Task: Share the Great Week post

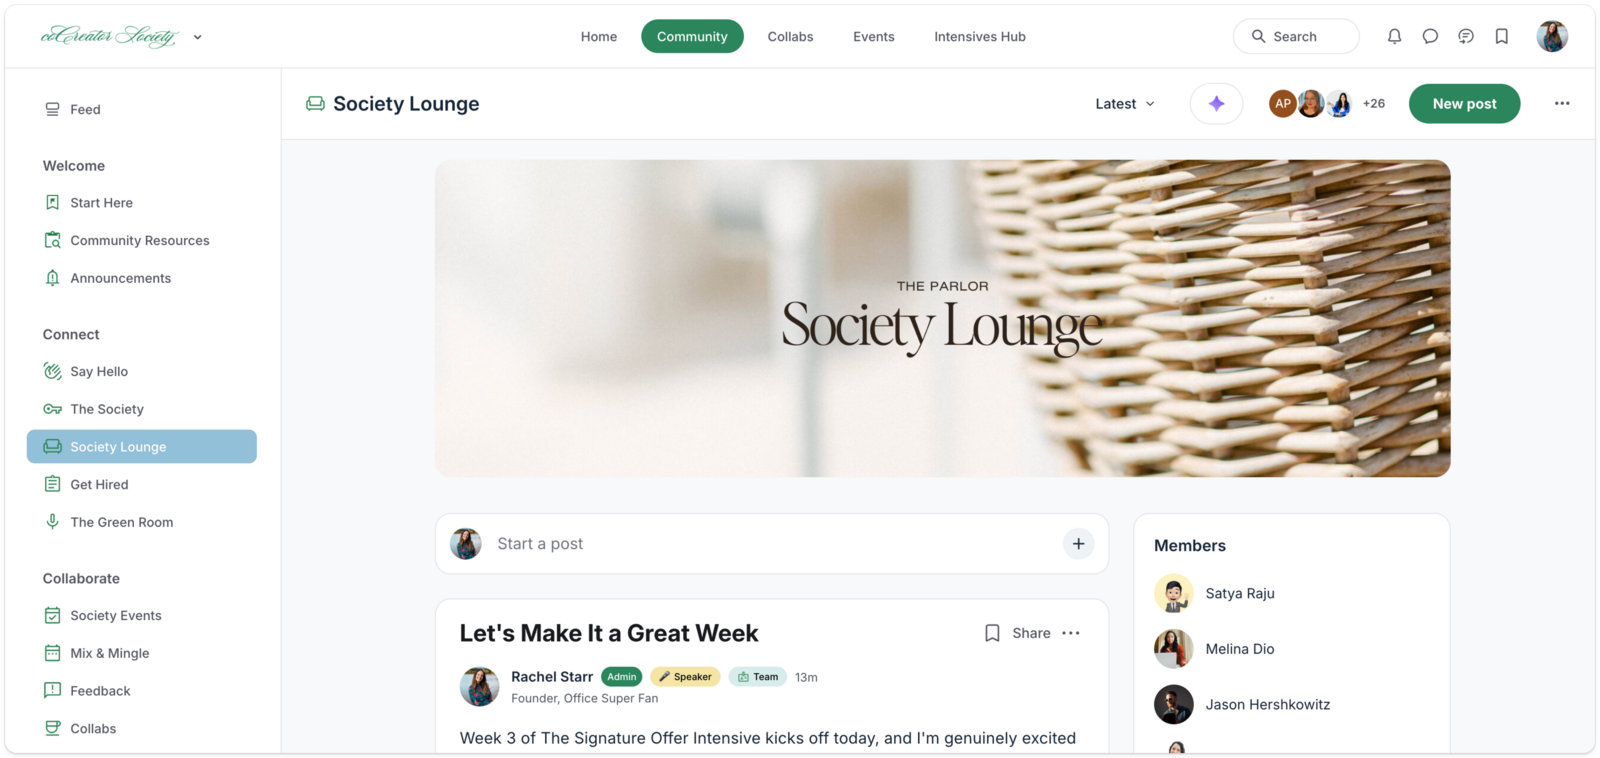Action: click(1031, 633)
